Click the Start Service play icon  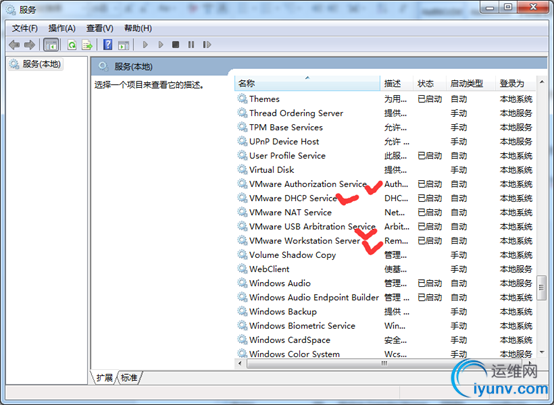pyautogui.click(x=145, y=45)
